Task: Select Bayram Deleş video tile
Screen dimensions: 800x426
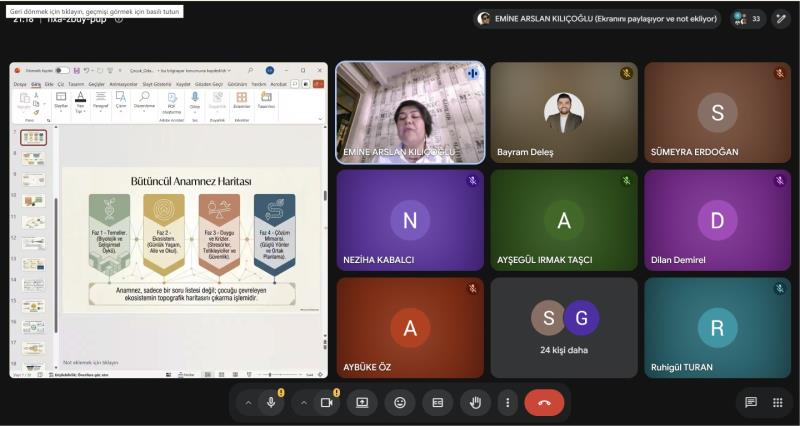Action: click(x=564, y=112)
